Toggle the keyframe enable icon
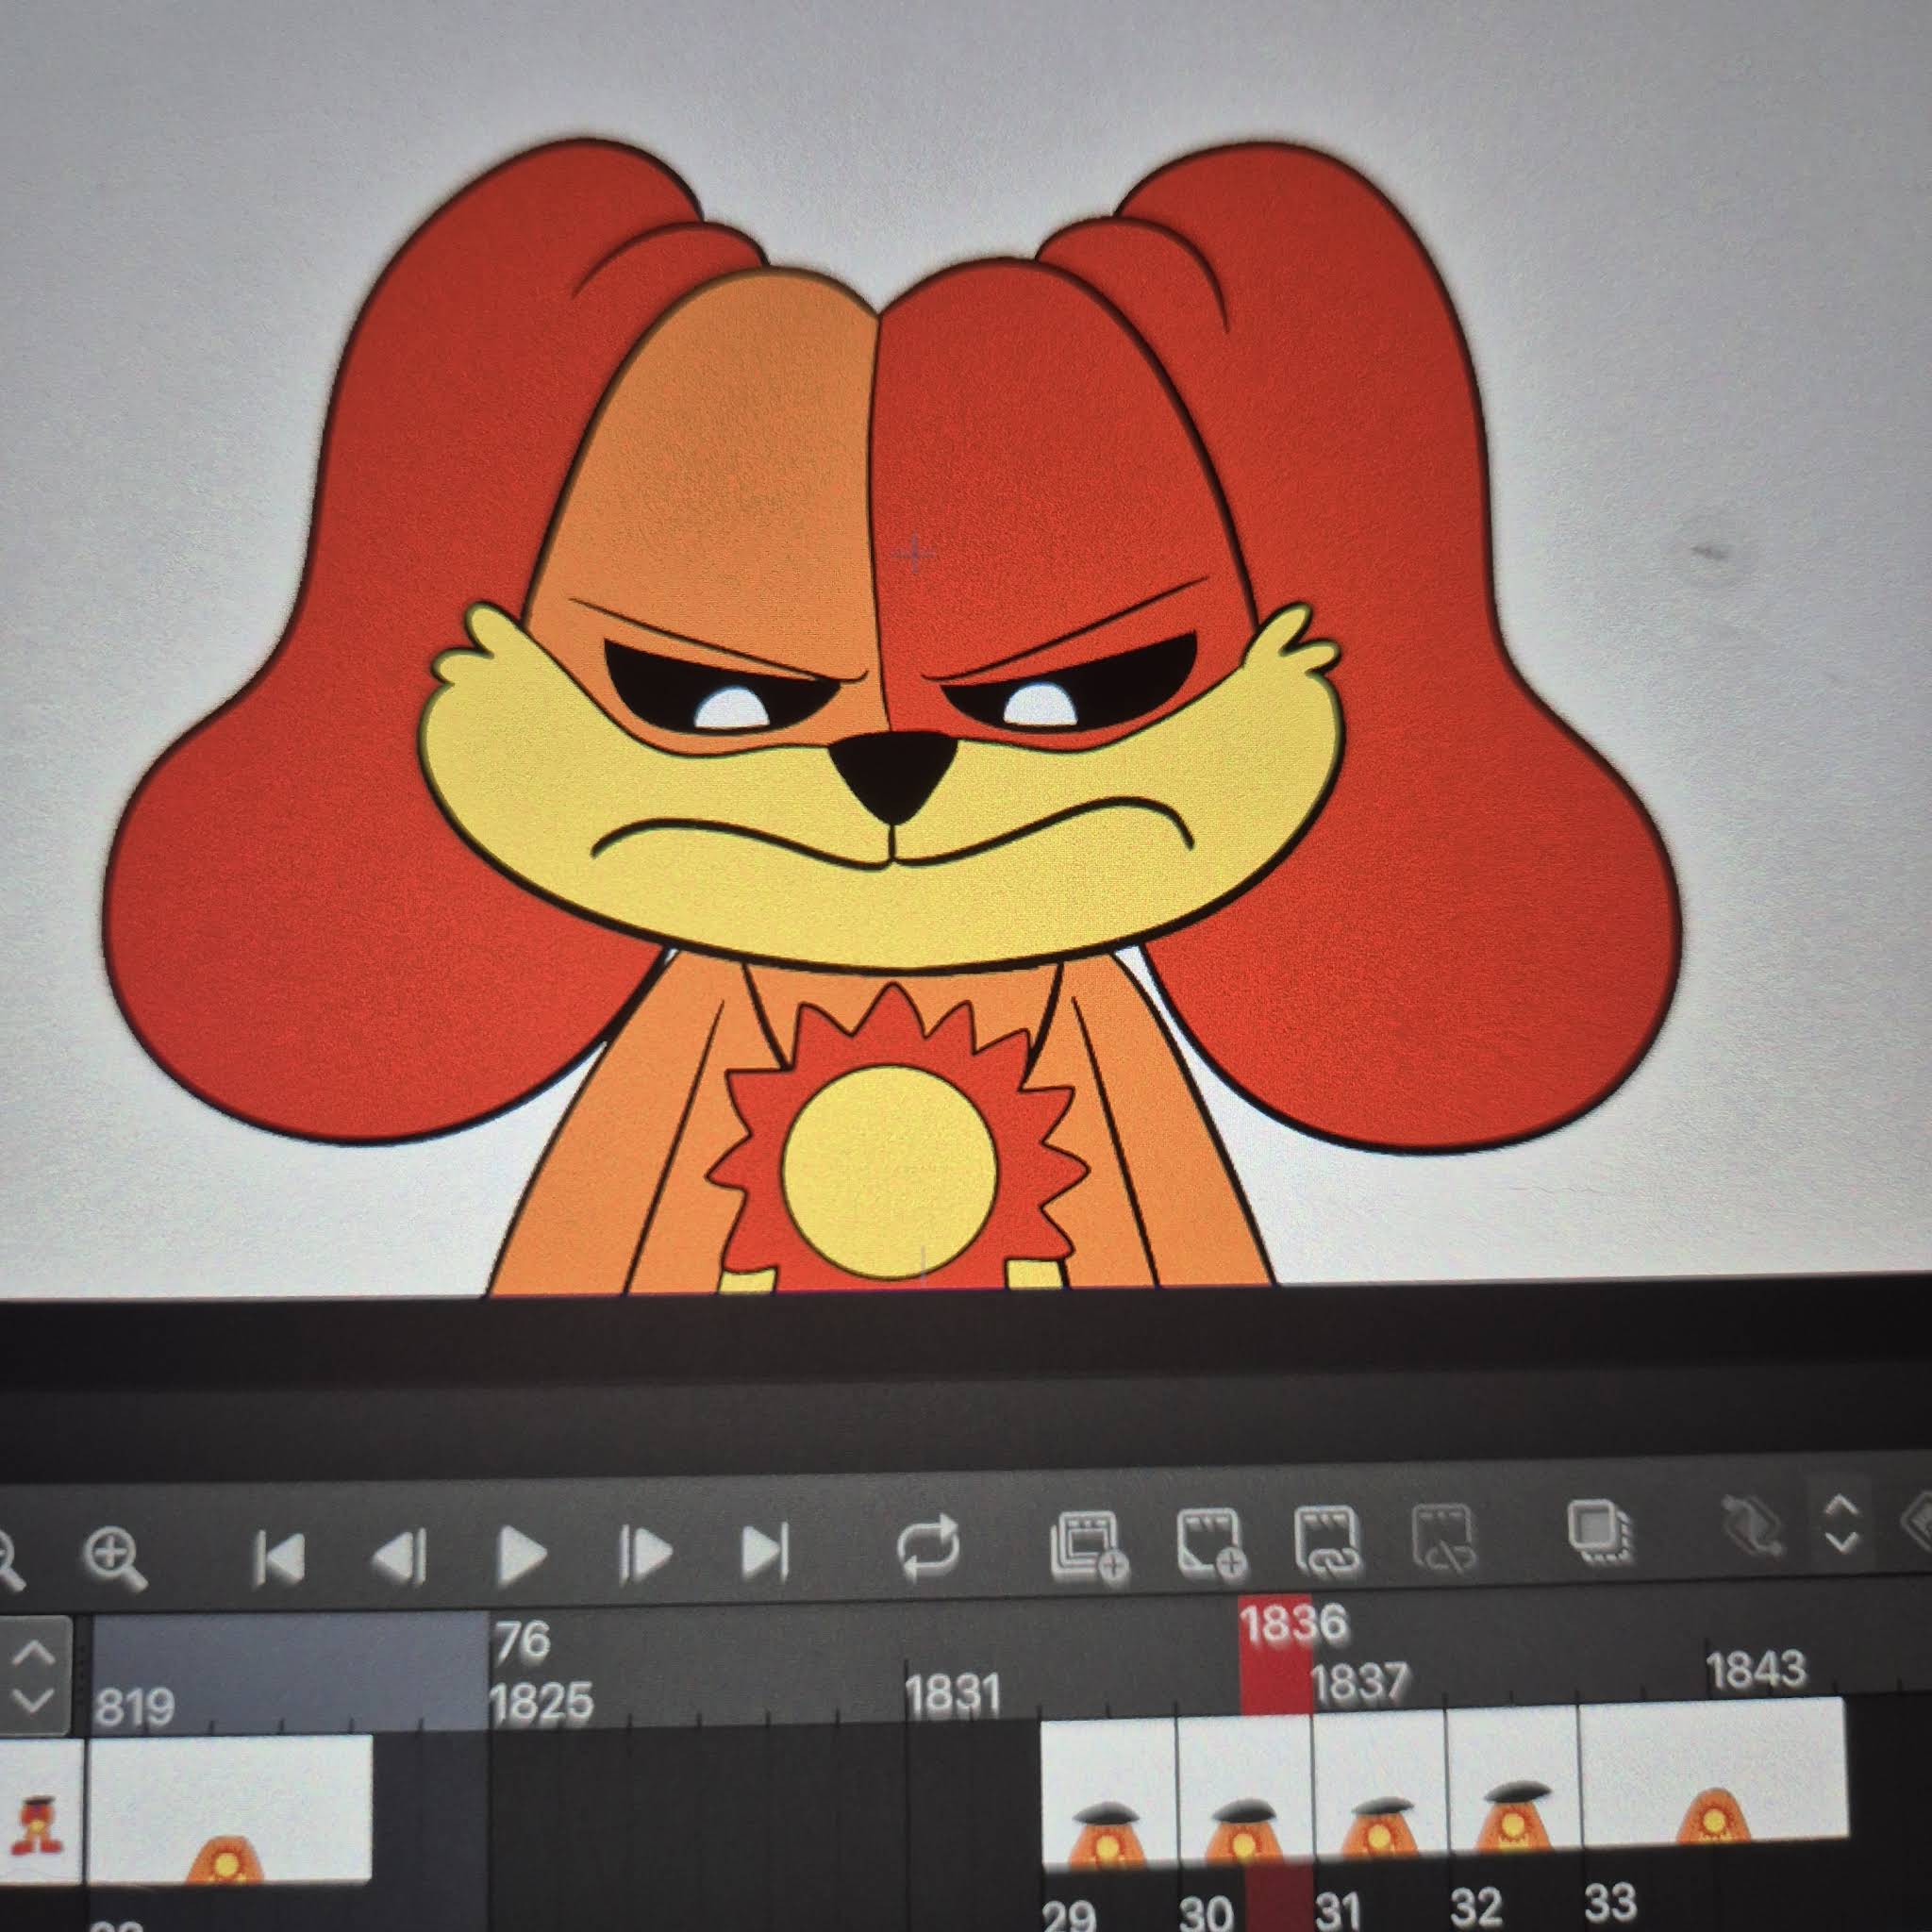The image size is (1932, 1932). (1753, 1527)
